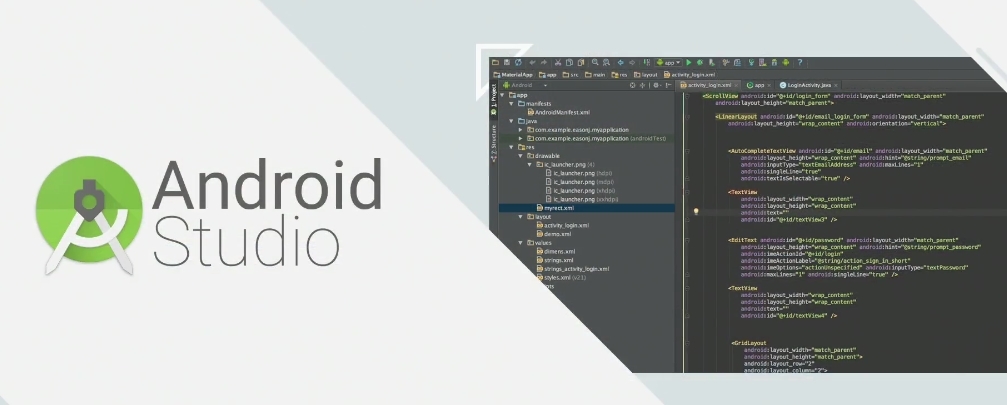Viewport: 1007px width, 405px height.
Task: Collapse the app module tree node
Action: [503, 95]
